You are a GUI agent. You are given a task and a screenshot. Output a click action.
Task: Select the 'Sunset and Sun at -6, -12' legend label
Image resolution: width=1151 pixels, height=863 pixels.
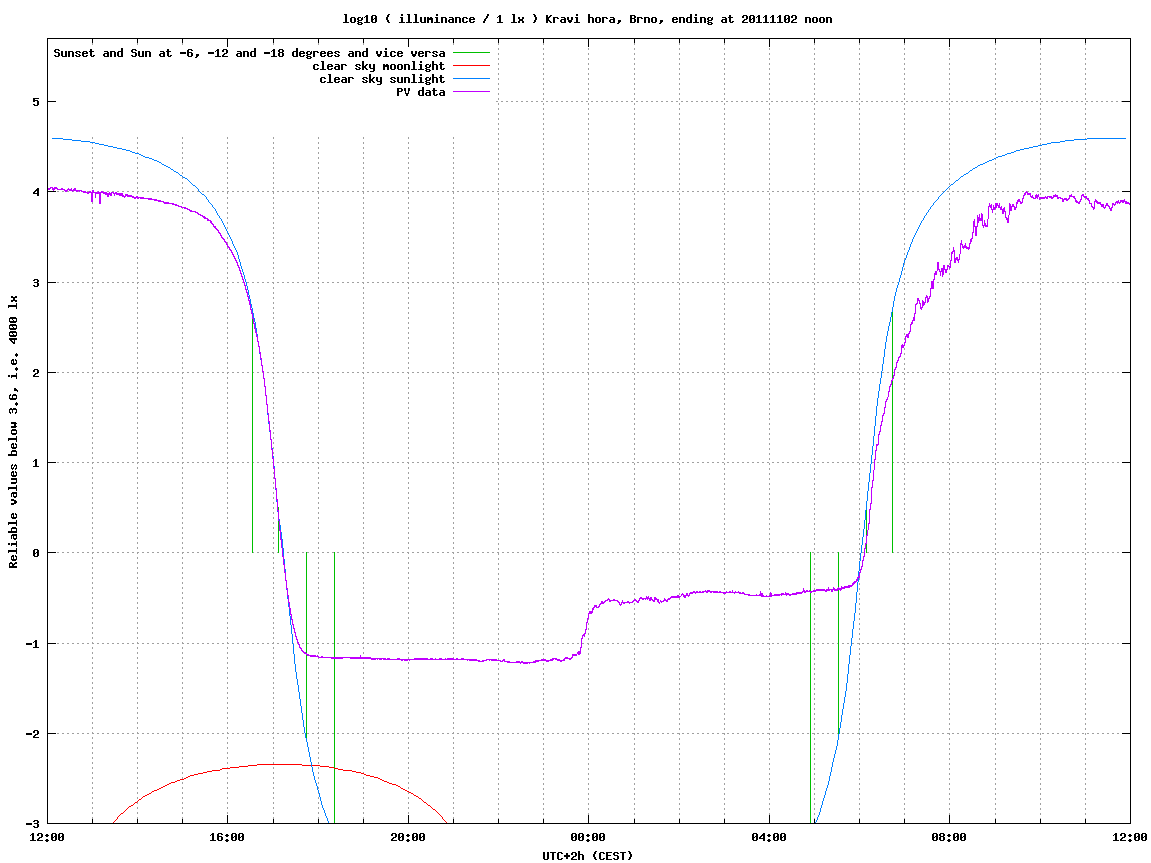click(249, 53)
